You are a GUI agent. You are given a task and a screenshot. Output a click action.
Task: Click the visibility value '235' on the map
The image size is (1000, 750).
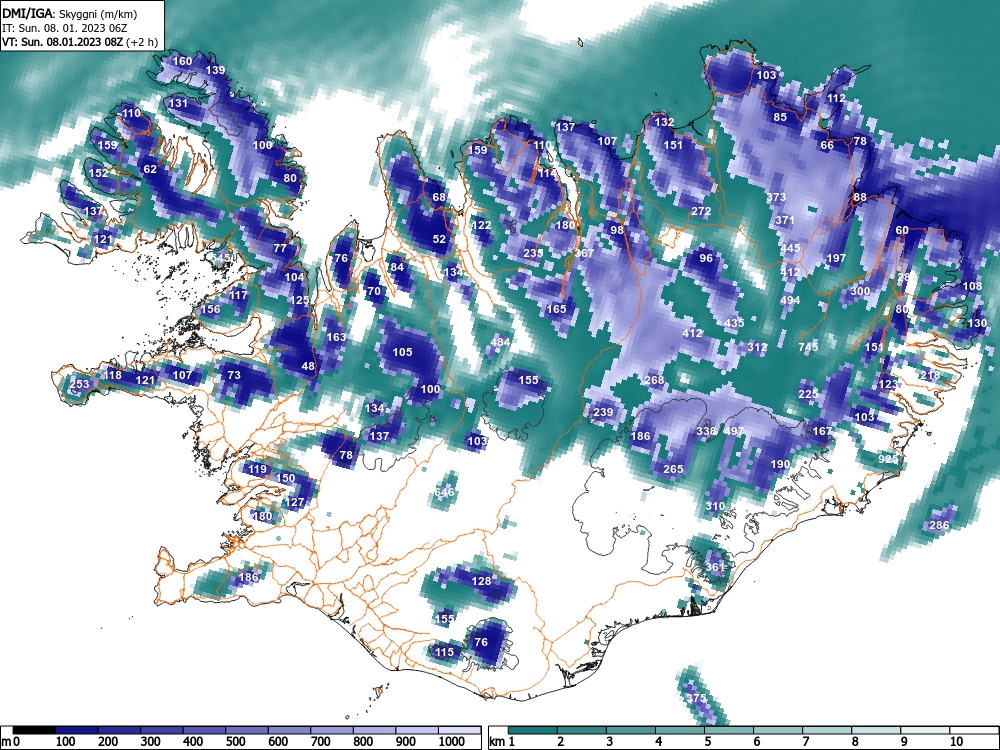pos(533,253)
